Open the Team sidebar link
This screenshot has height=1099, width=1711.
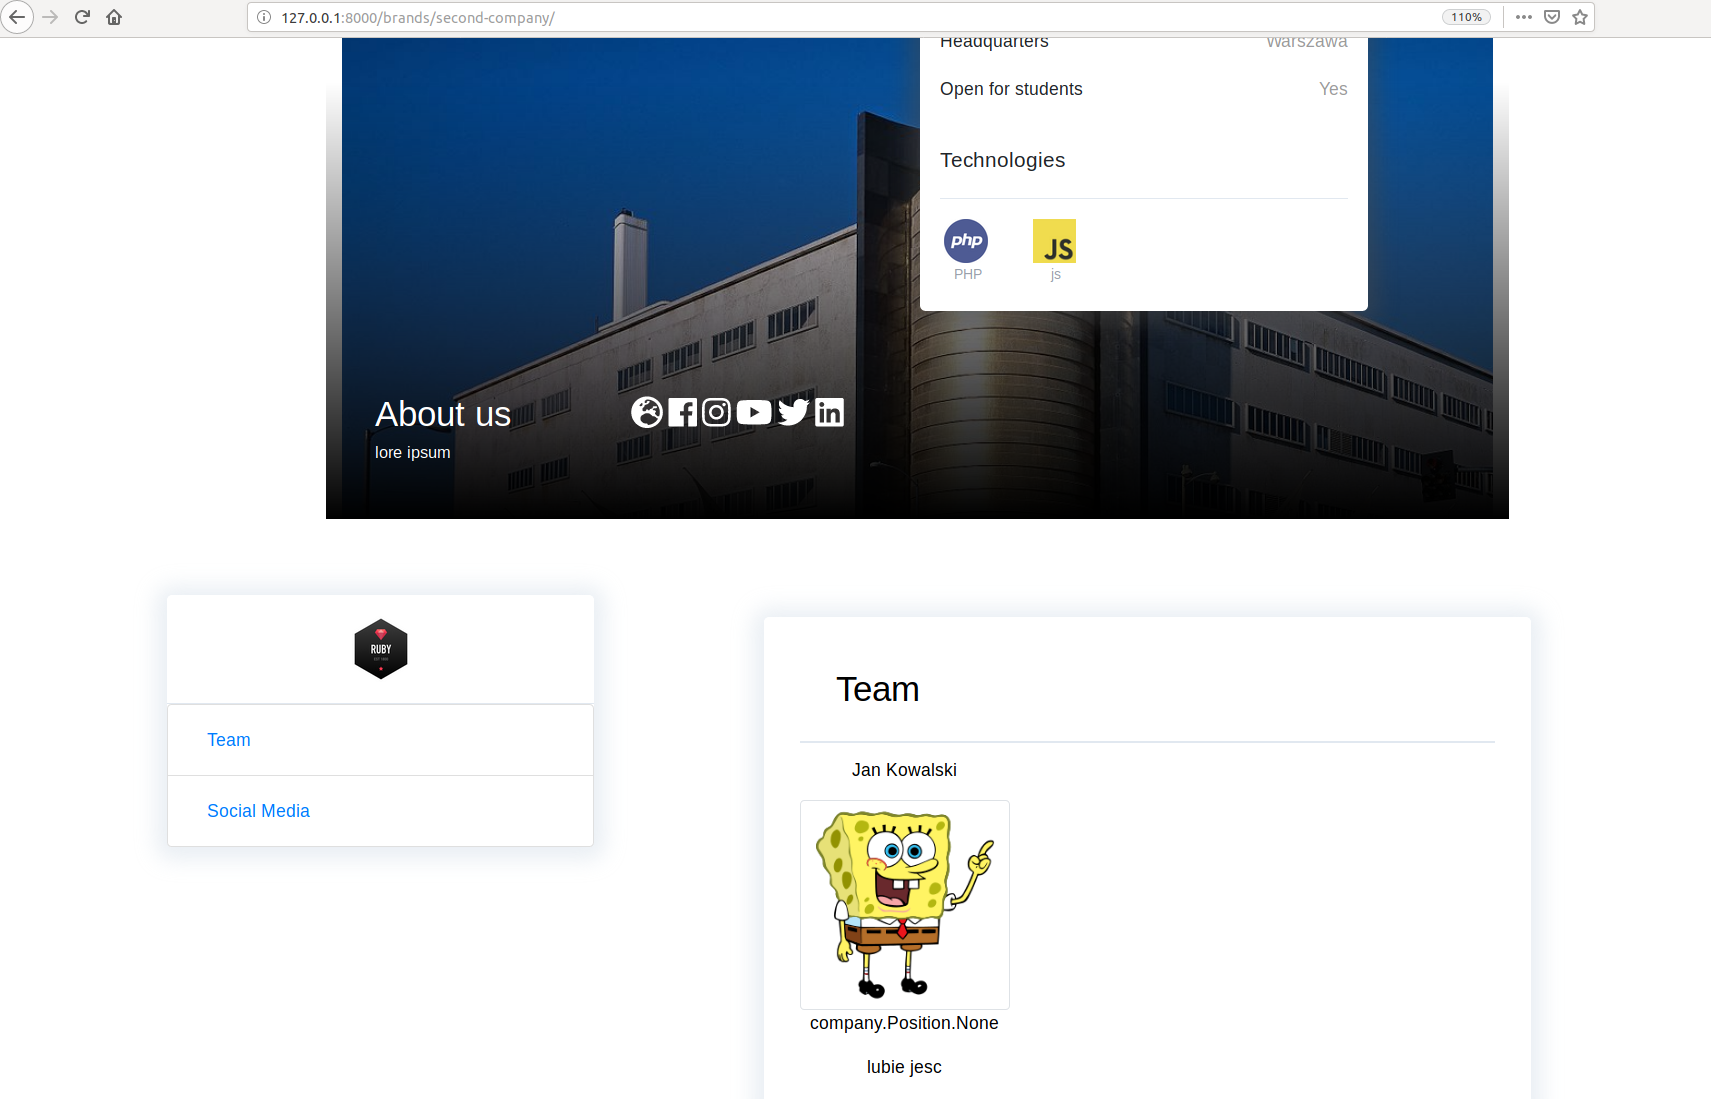pos(229,740)
